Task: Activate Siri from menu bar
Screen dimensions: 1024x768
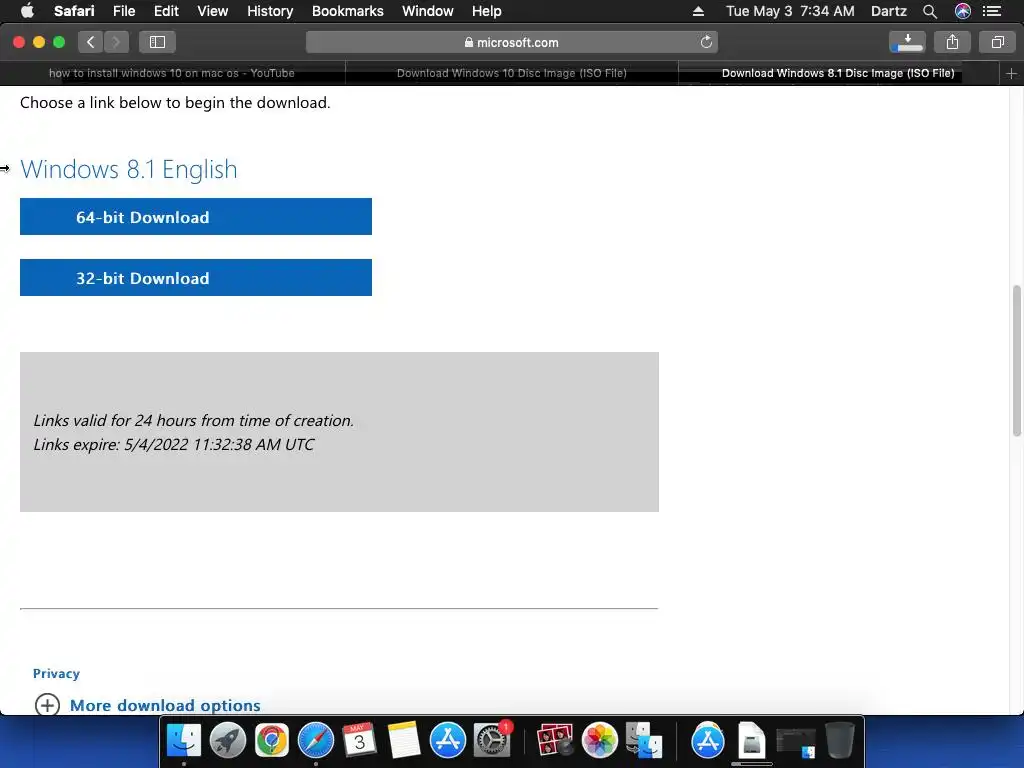Action: point(963,11)
